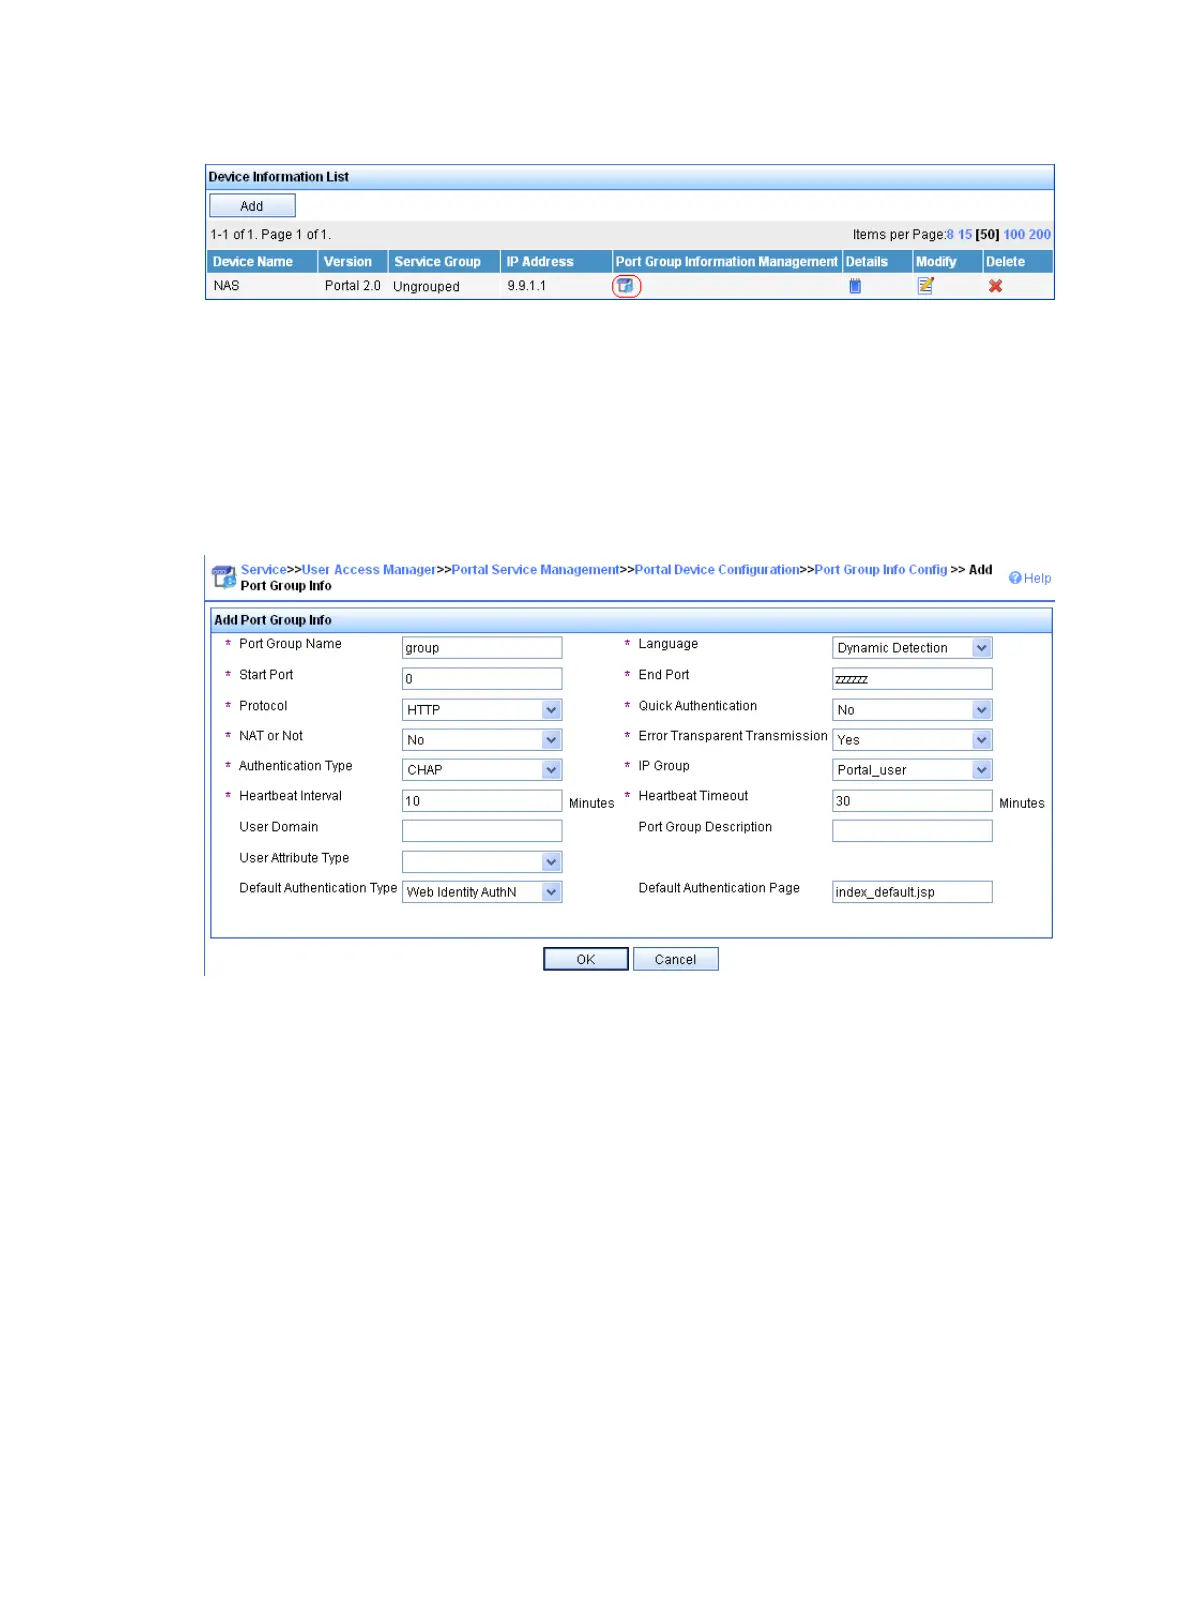Click the 9.9.1.1 IP address cell
1190x1616 pixels.
(x=527, y=286)
